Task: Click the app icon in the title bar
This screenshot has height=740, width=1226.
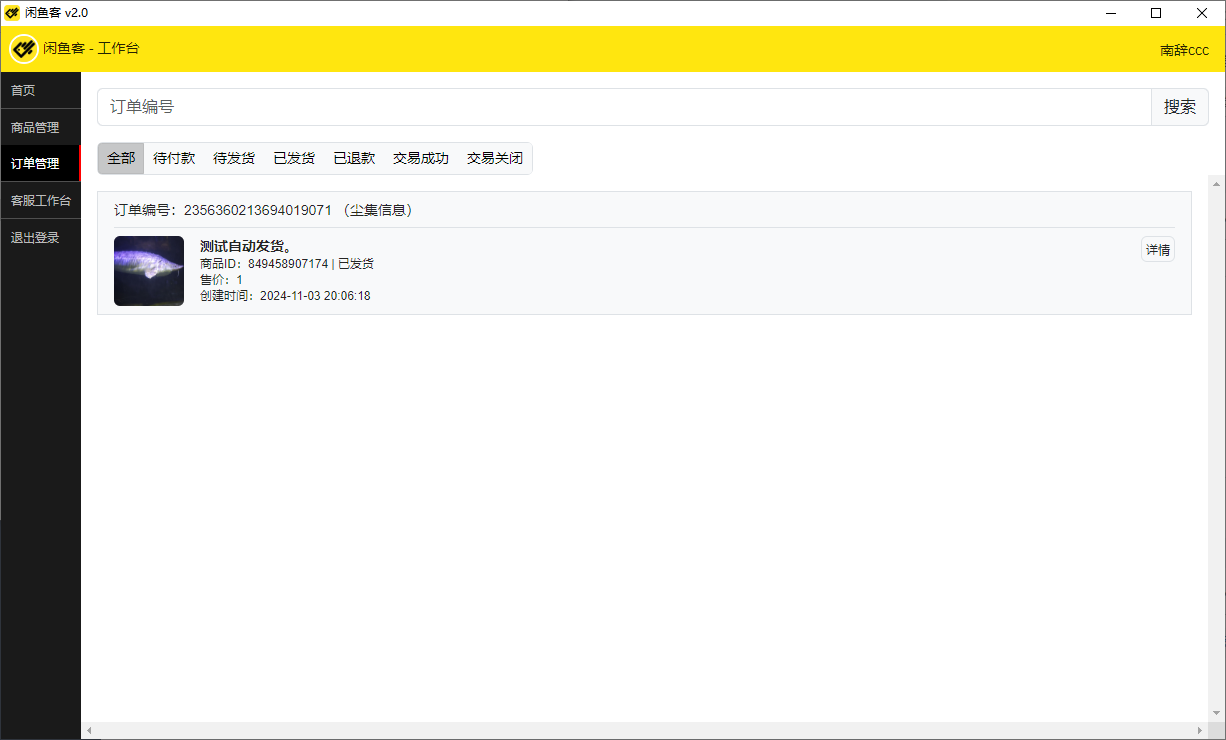Action: [x=12, y=13]
